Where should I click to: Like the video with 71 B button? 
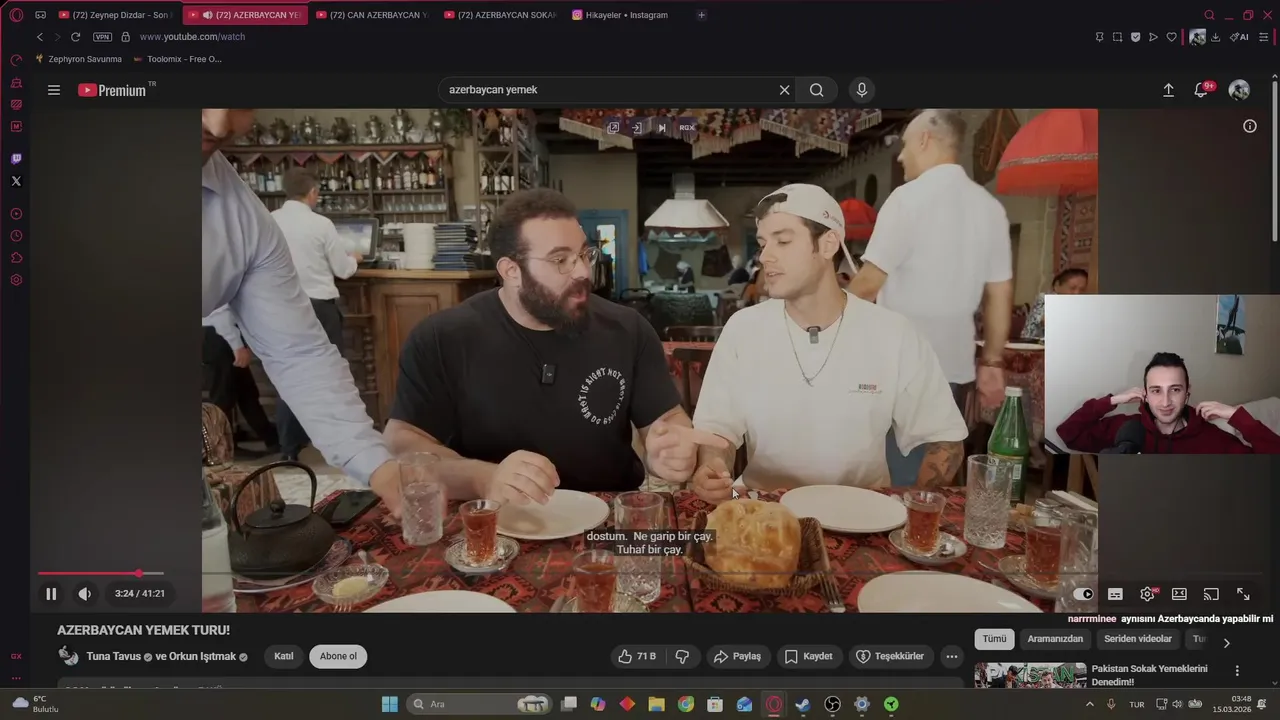tap(637, 657)
